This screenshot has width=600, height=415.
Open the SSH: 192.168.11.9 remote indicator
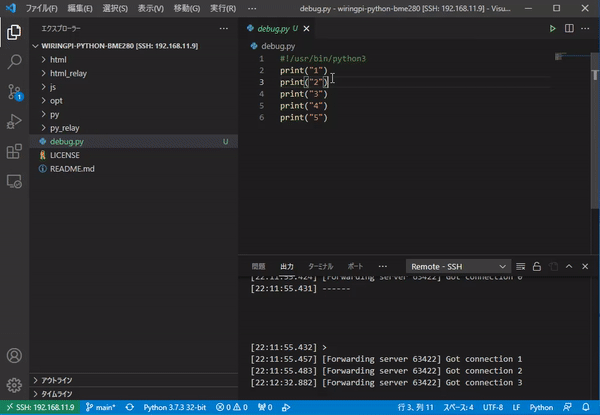40,407
